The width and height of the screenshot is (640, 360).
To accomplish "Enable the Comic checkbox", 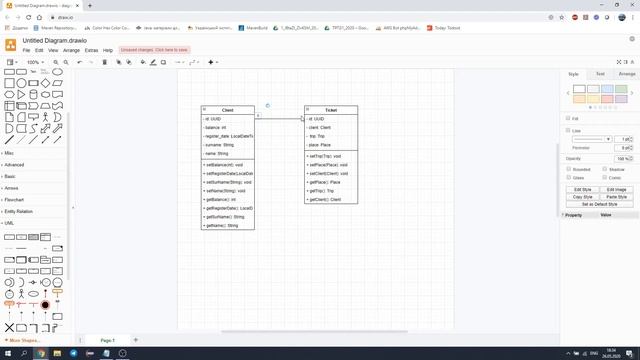I will (604, 178).
